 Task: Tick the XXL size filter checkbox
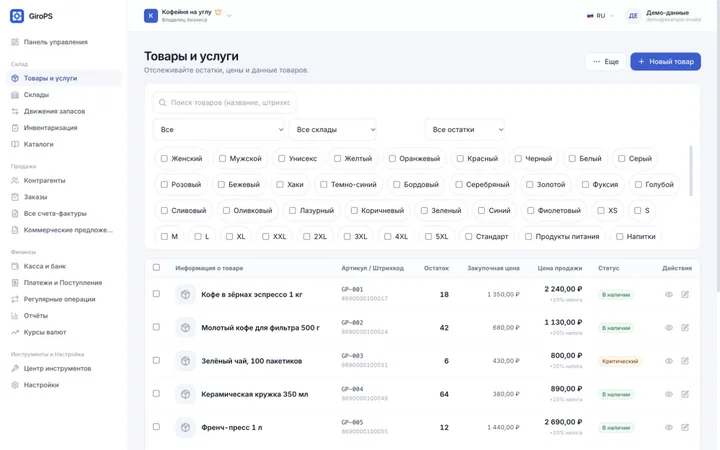click(265, 237)
